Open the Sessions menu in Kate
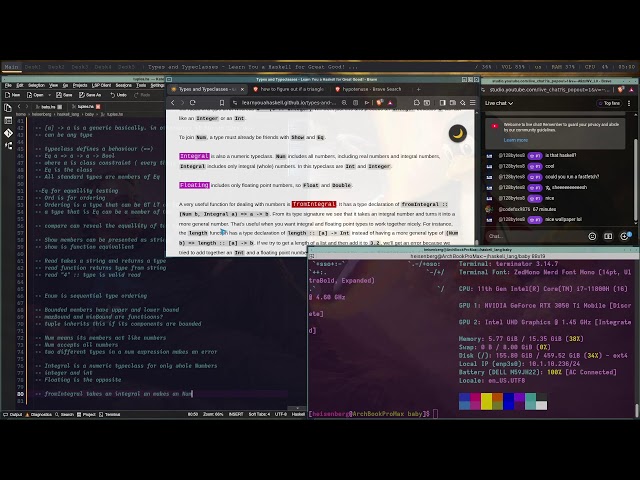 123,85
